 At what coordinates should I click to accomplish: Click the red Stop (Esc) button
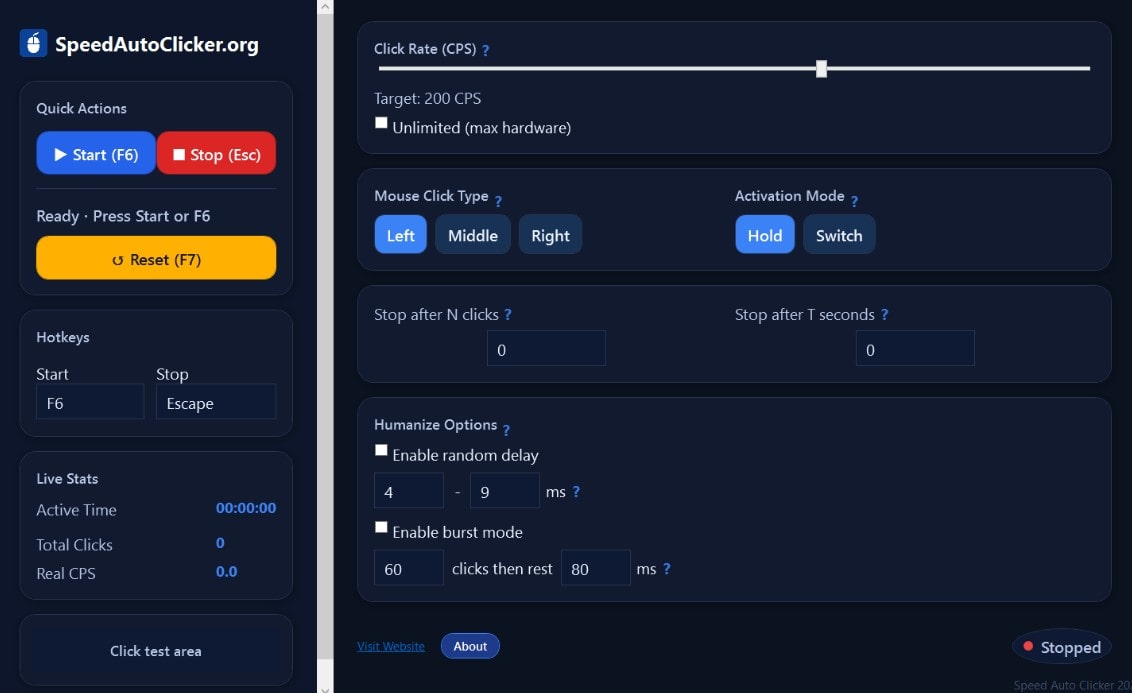point(217,153)
